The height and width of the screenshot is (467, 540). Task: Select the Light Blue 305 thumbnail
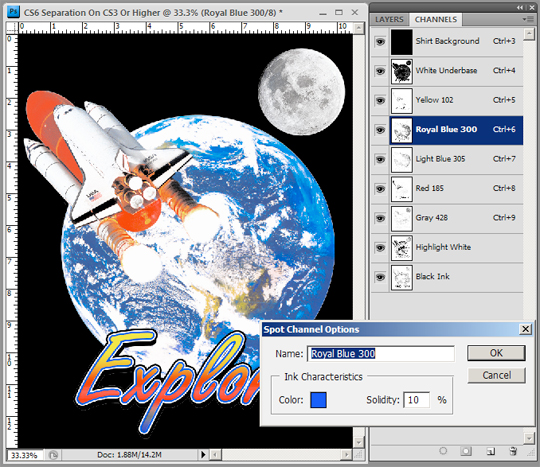[x=402, y=159]
